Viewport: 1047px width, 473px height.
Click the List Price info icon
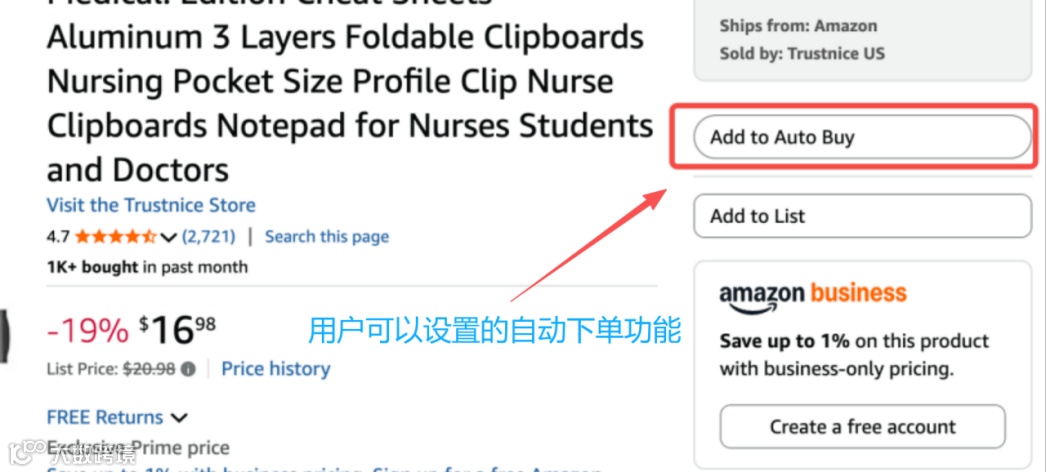(x=189, y=369)
